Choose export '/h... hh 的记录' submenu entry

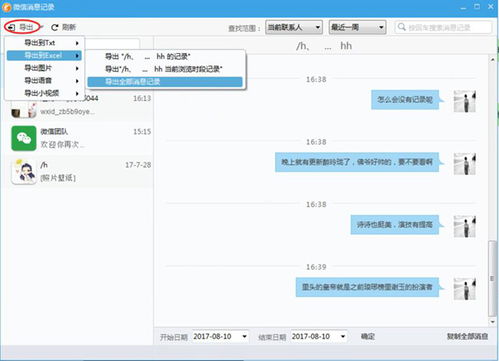point(165,57)
